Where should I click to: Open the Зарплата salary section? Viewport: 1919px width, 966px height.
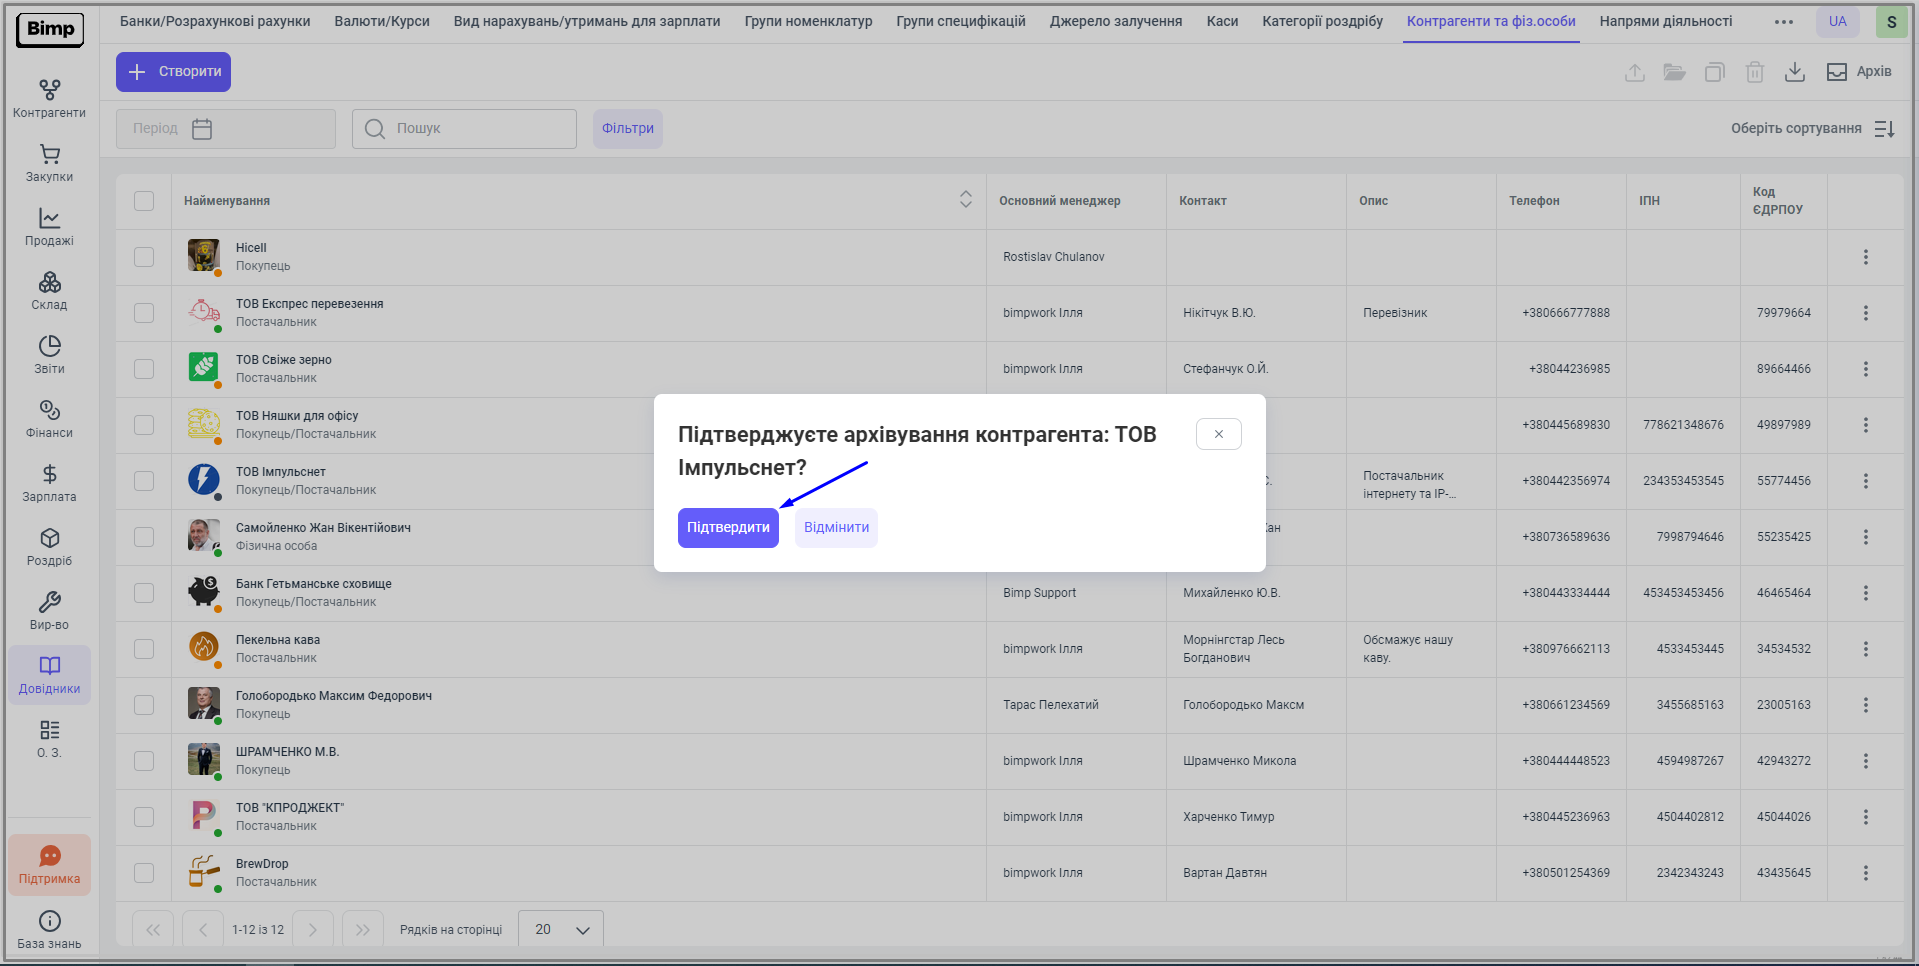click(49, 483)
